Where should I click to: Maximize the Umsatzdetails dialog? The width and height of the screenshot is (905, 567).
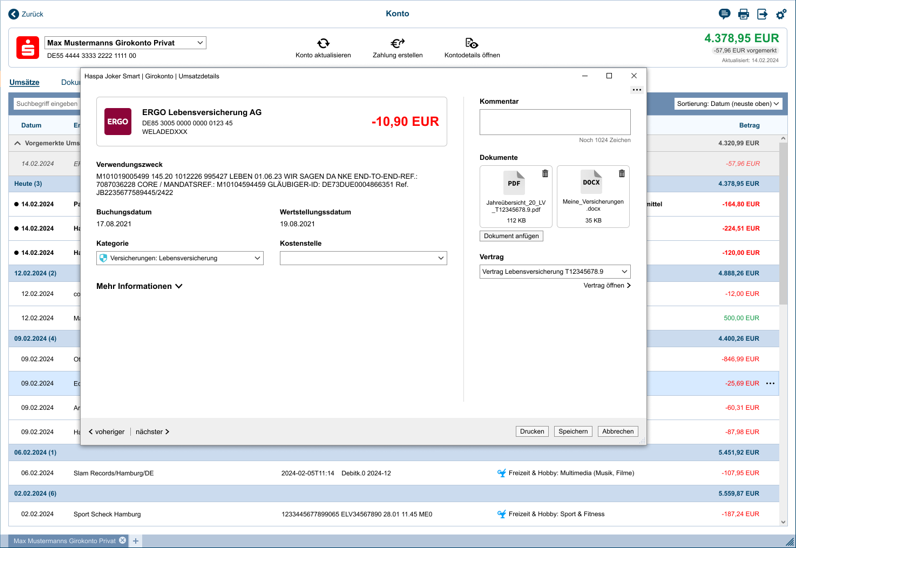click(609, 76)
